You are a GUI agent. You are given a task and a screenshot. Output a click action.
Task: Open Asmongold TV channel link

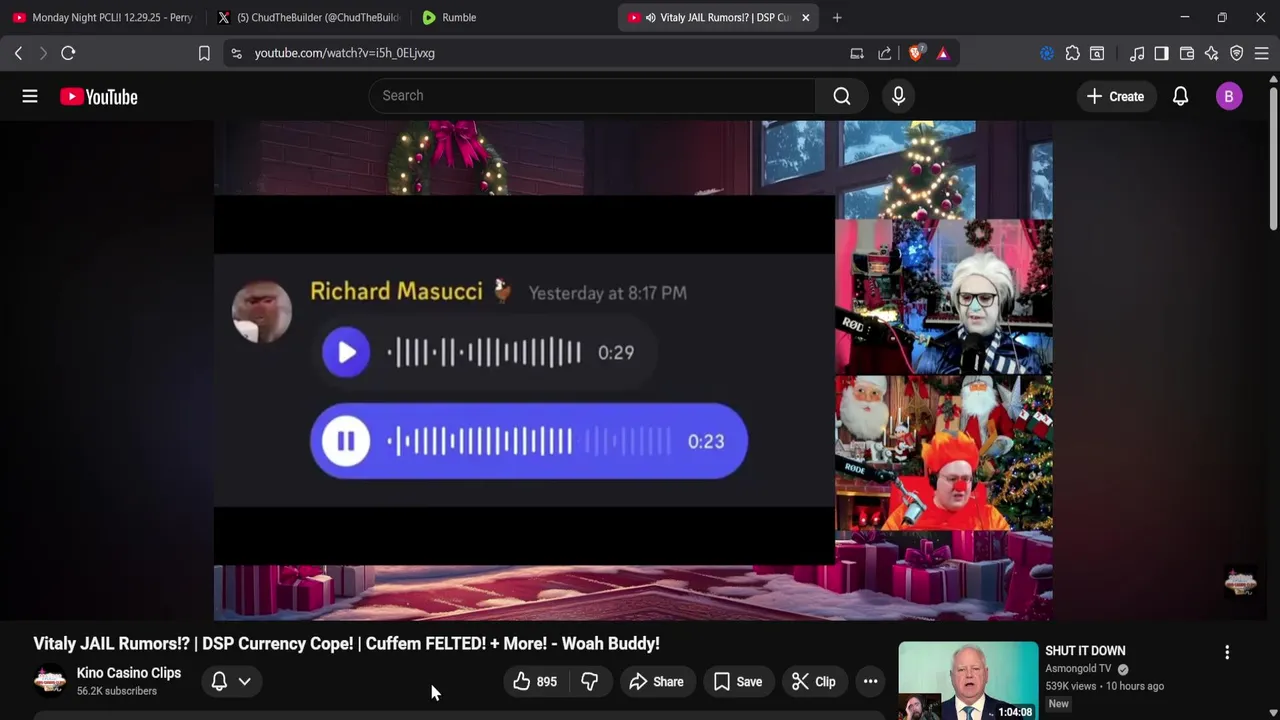click(1078, 669)
